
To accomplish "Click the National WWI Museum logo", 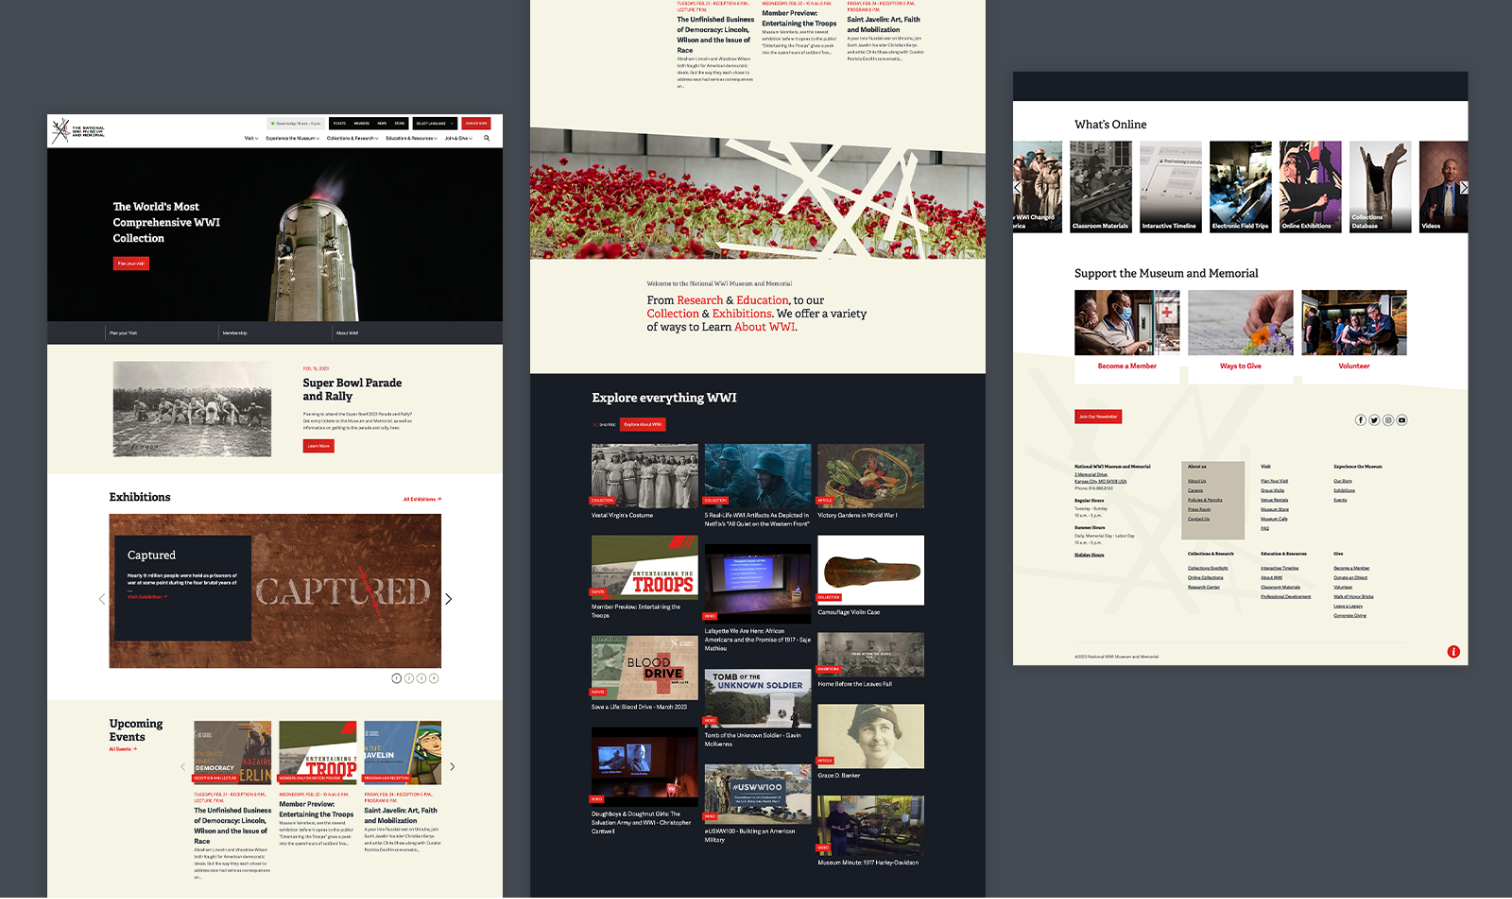I will coord(78,130).
